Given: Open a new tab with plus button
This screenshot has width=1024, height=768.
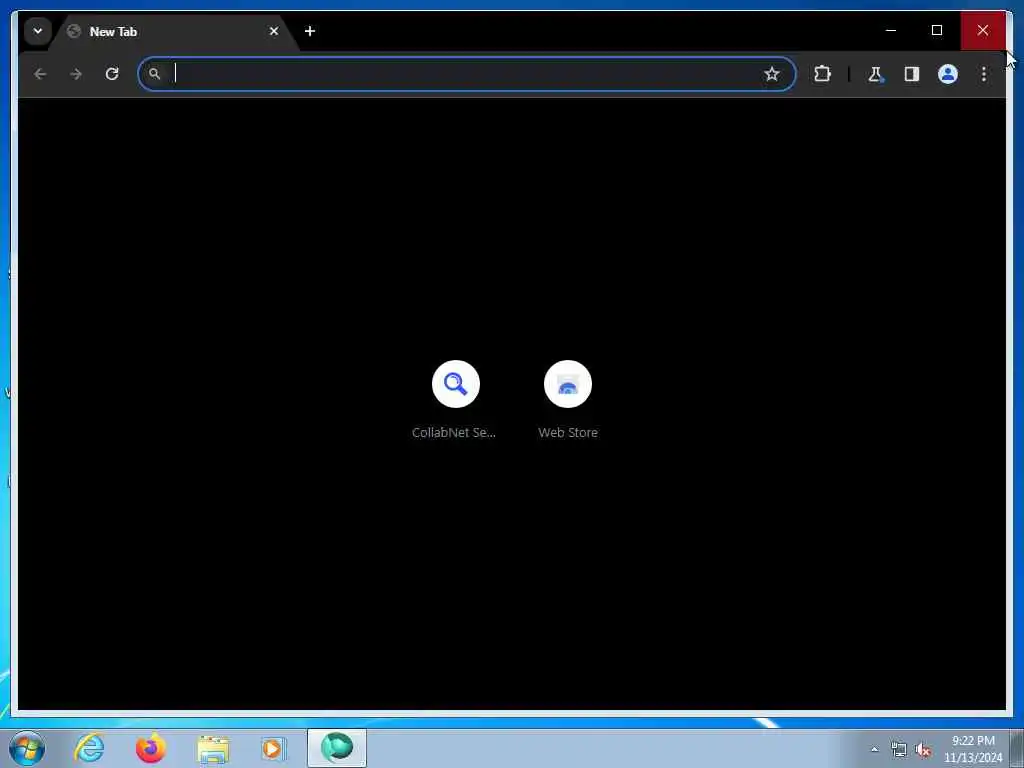Looking at the screenshot, I should click(x=310, y=31).
